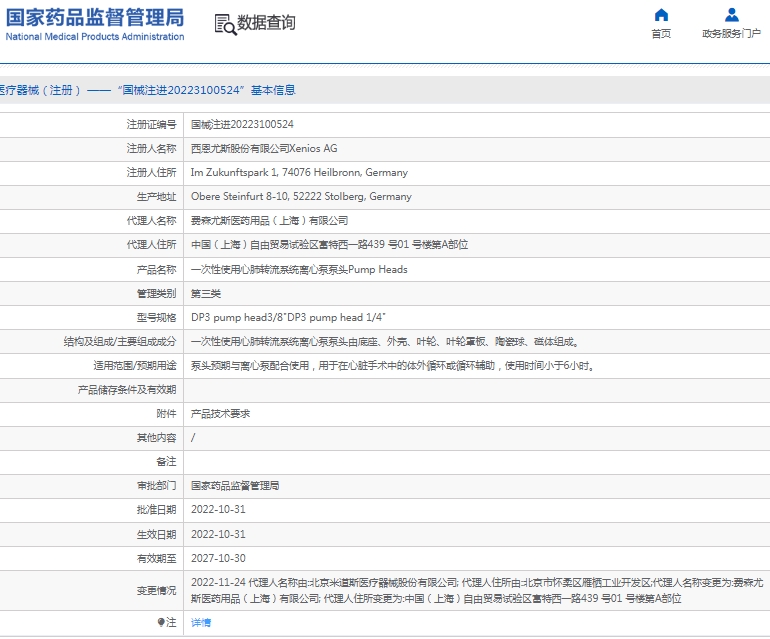Select the 变更情况 2022-11-24 change record
This screenshot has width=770, height=639.
[x=477, y=590]
